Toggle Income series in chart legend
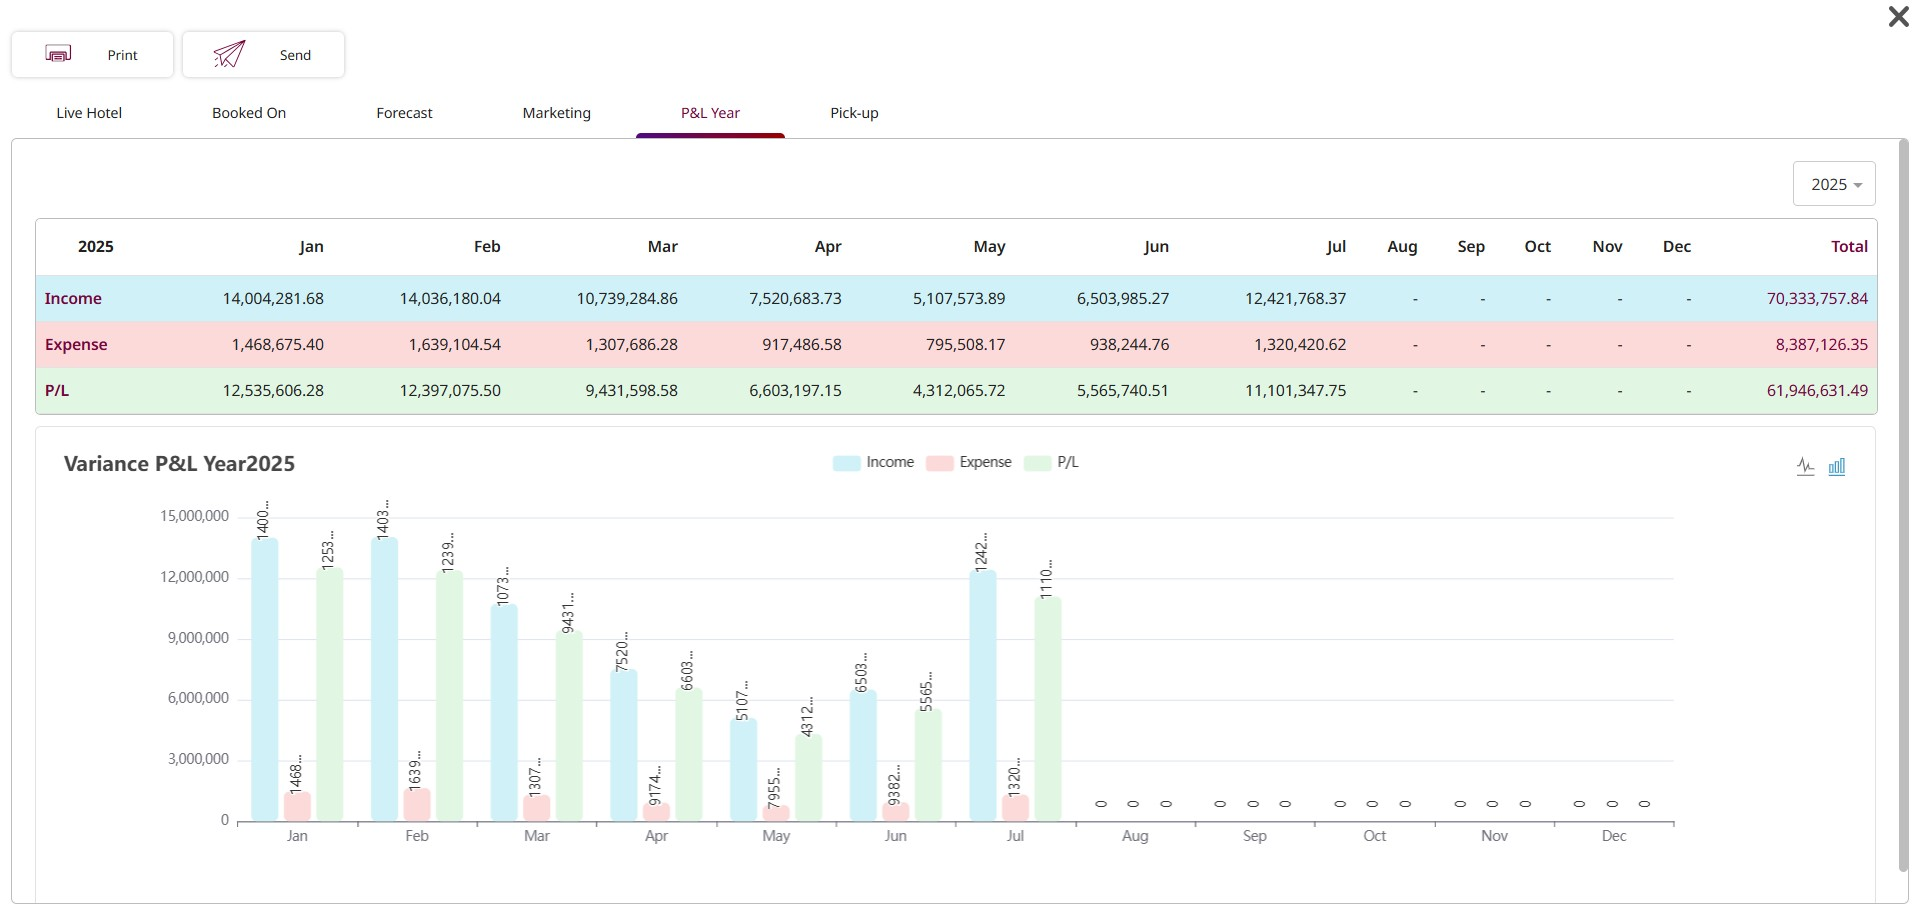 [873, 463]
